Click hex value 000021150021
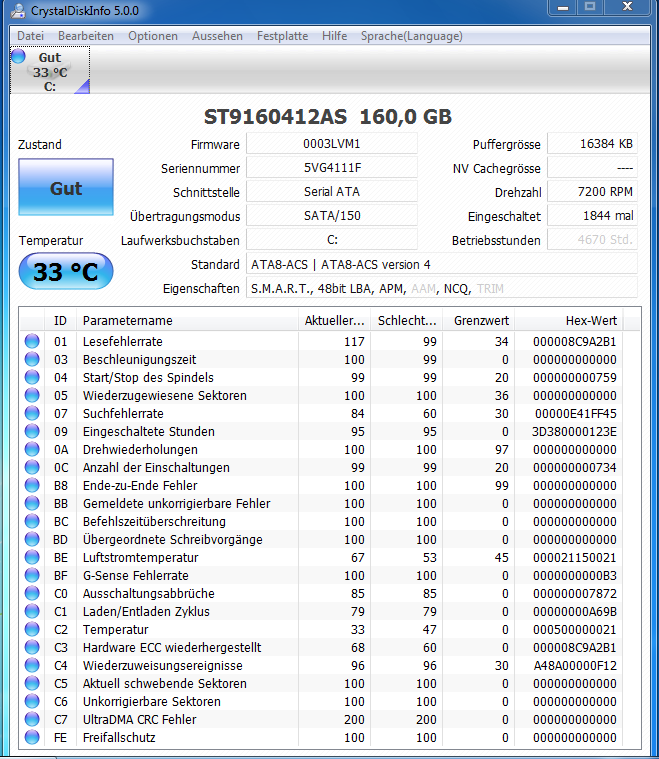659x759 pixels. point(575,558)
